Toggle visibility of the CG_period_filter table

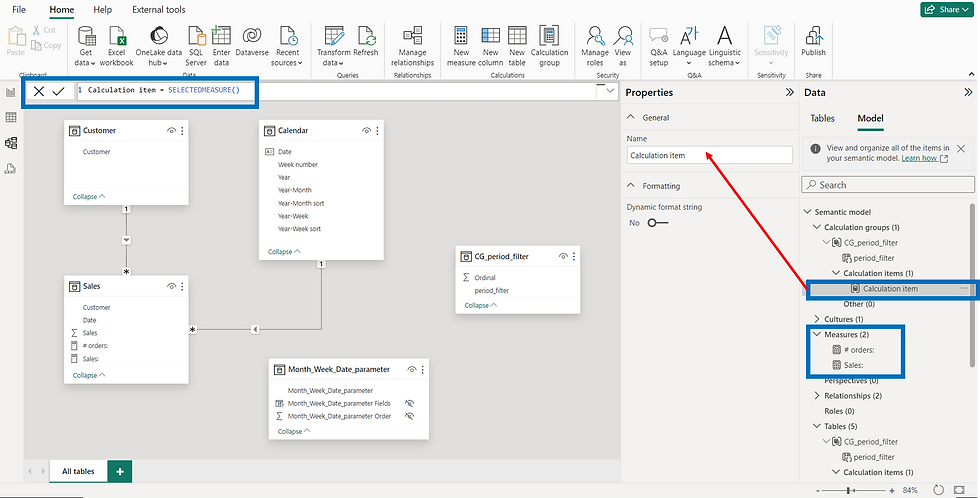tap(563, 256)
